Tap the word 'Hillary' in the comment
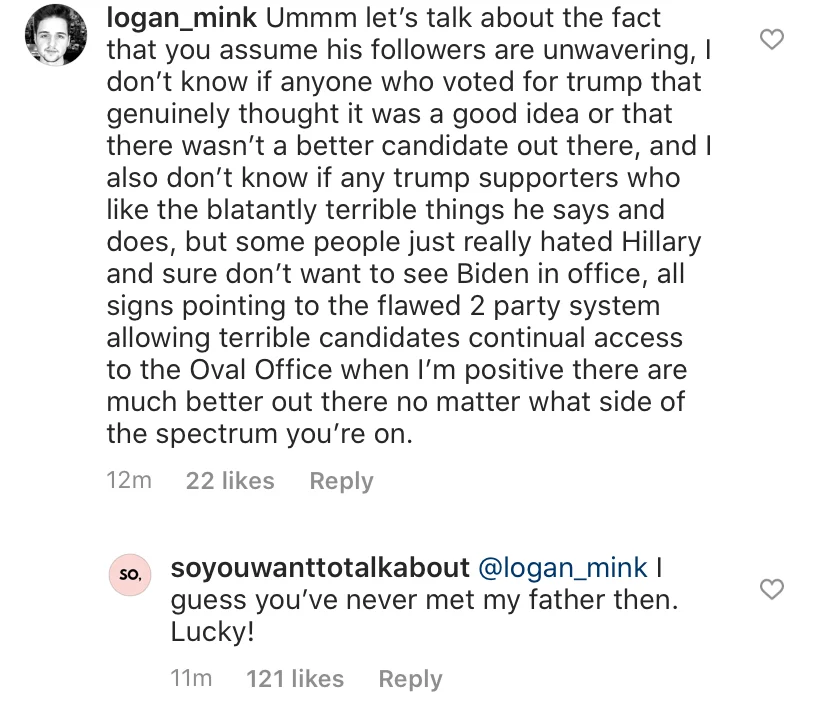This screenshot has height=706, width=828. (x=661, y=242)
